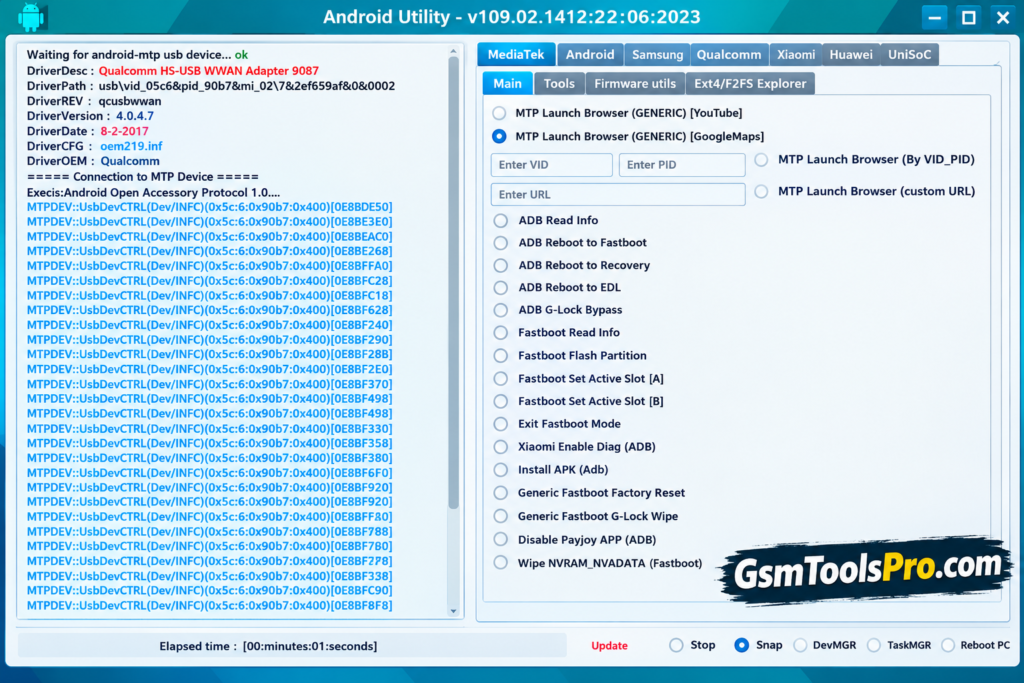Switch to the Android tab
1024x683 pixels.
click(x=590, y=55)
